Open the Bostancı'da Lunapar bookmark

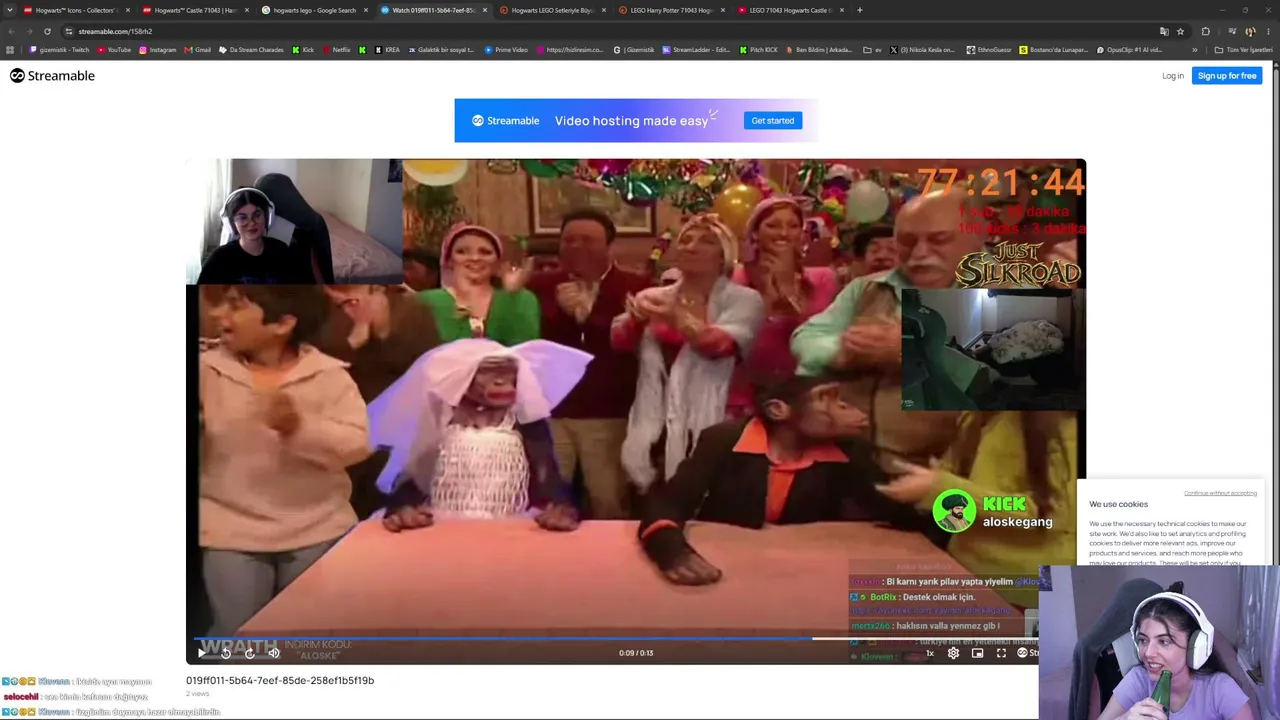(x=1053, y=50)
